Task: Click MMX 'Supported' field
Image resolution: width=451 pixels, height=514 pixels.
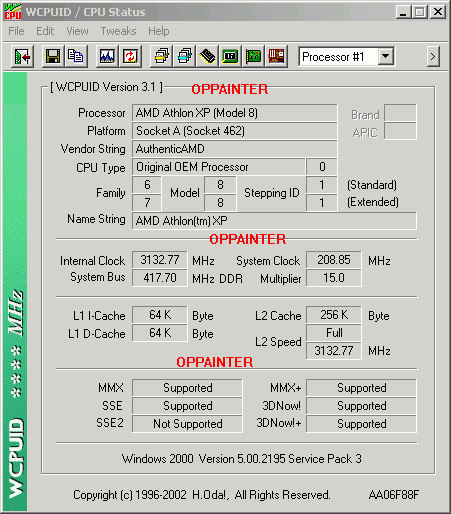Action: tap(187, 388)
